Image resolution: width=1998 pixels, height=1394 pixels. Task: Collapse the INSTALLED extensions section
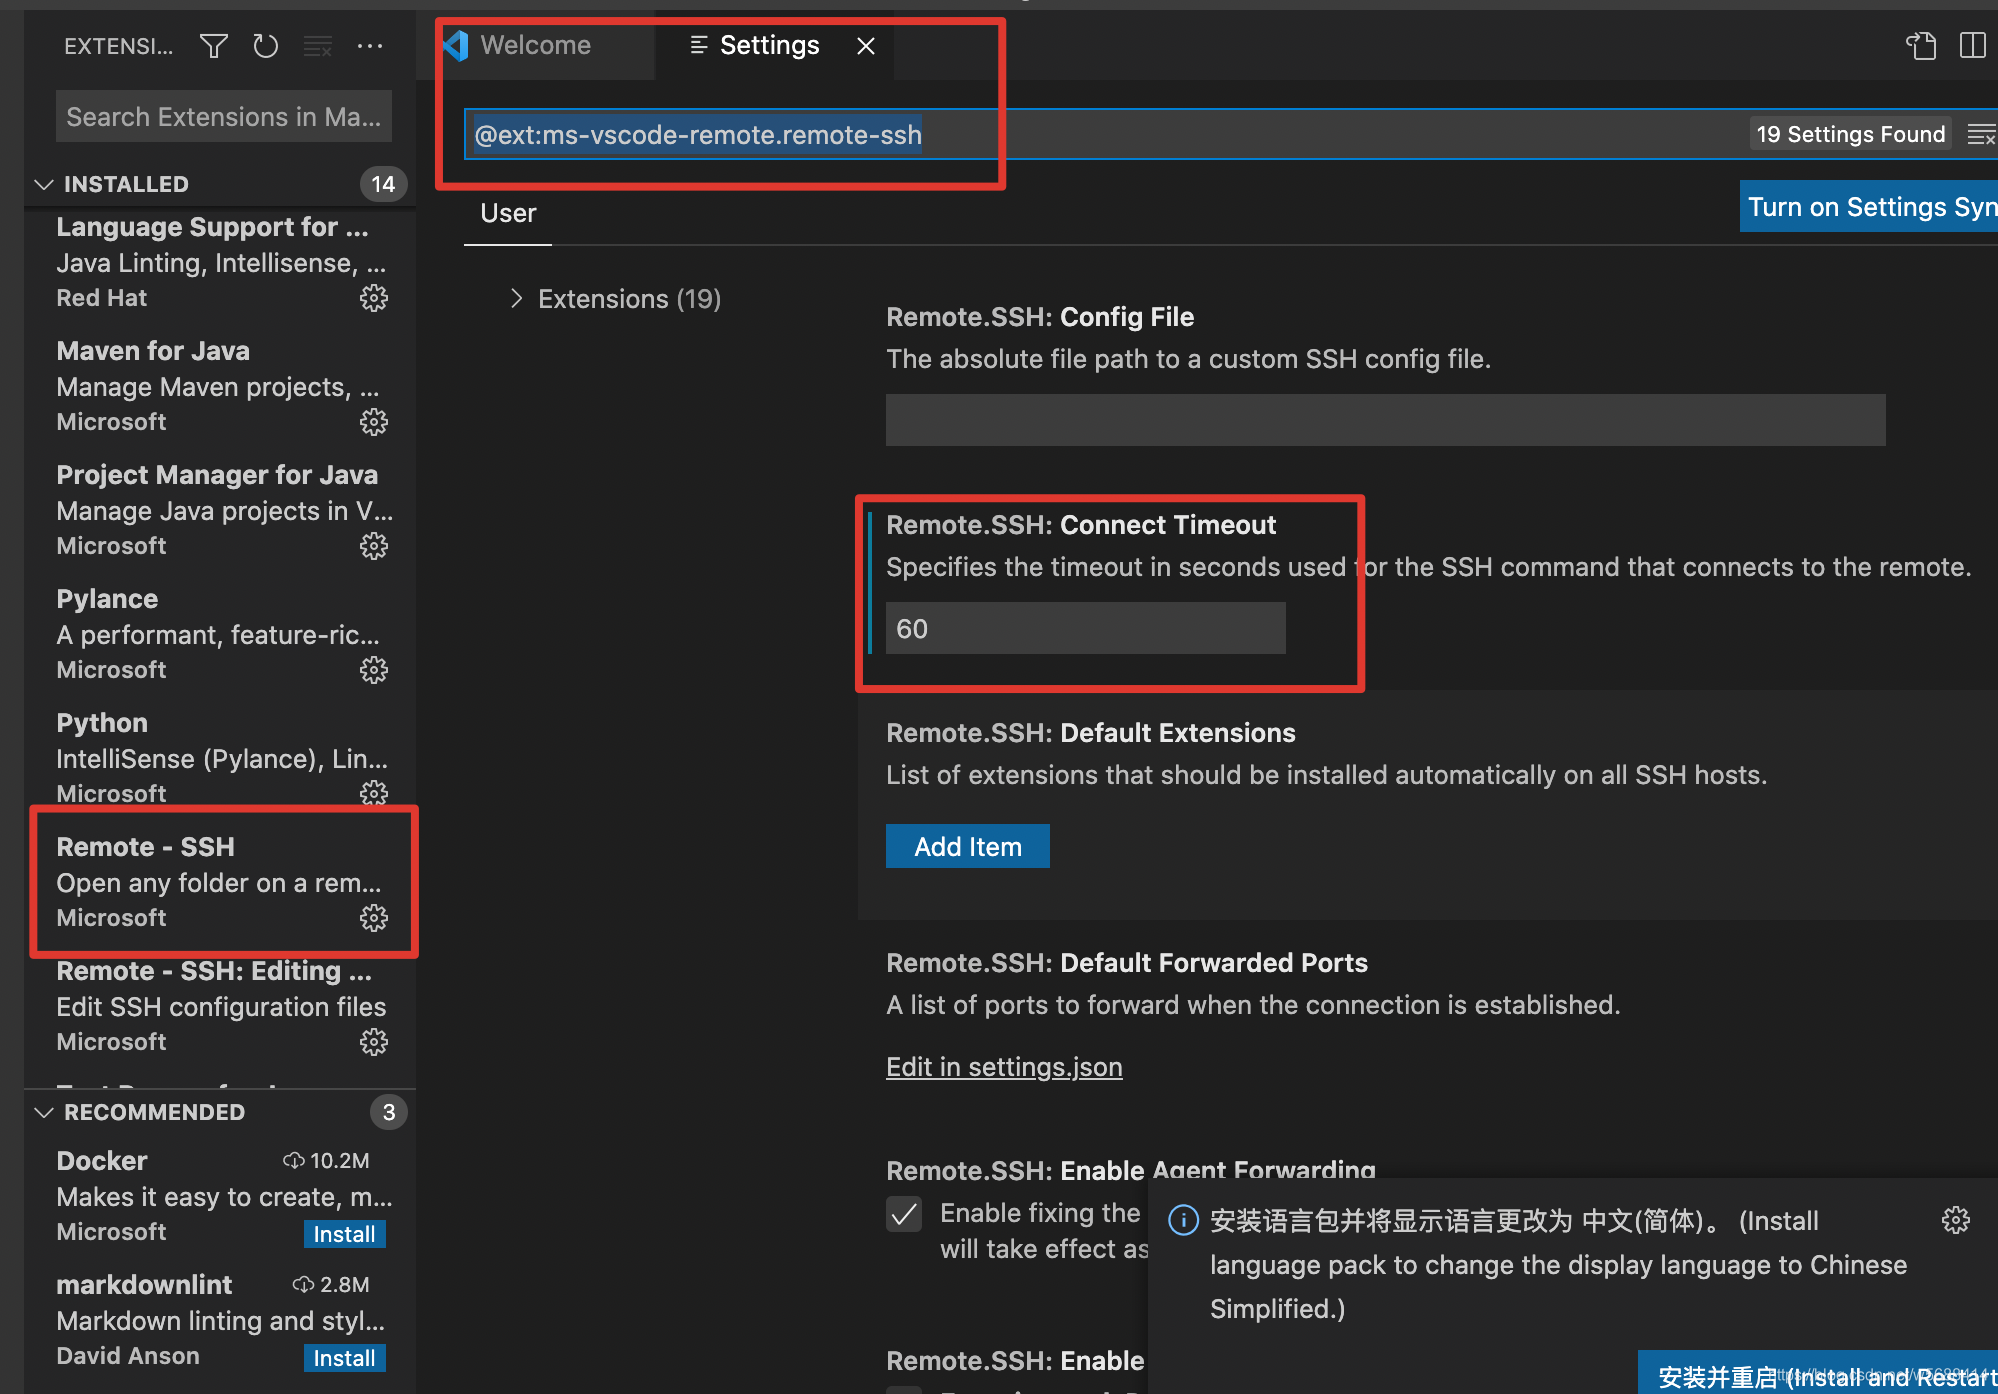(x=44, y=184)
